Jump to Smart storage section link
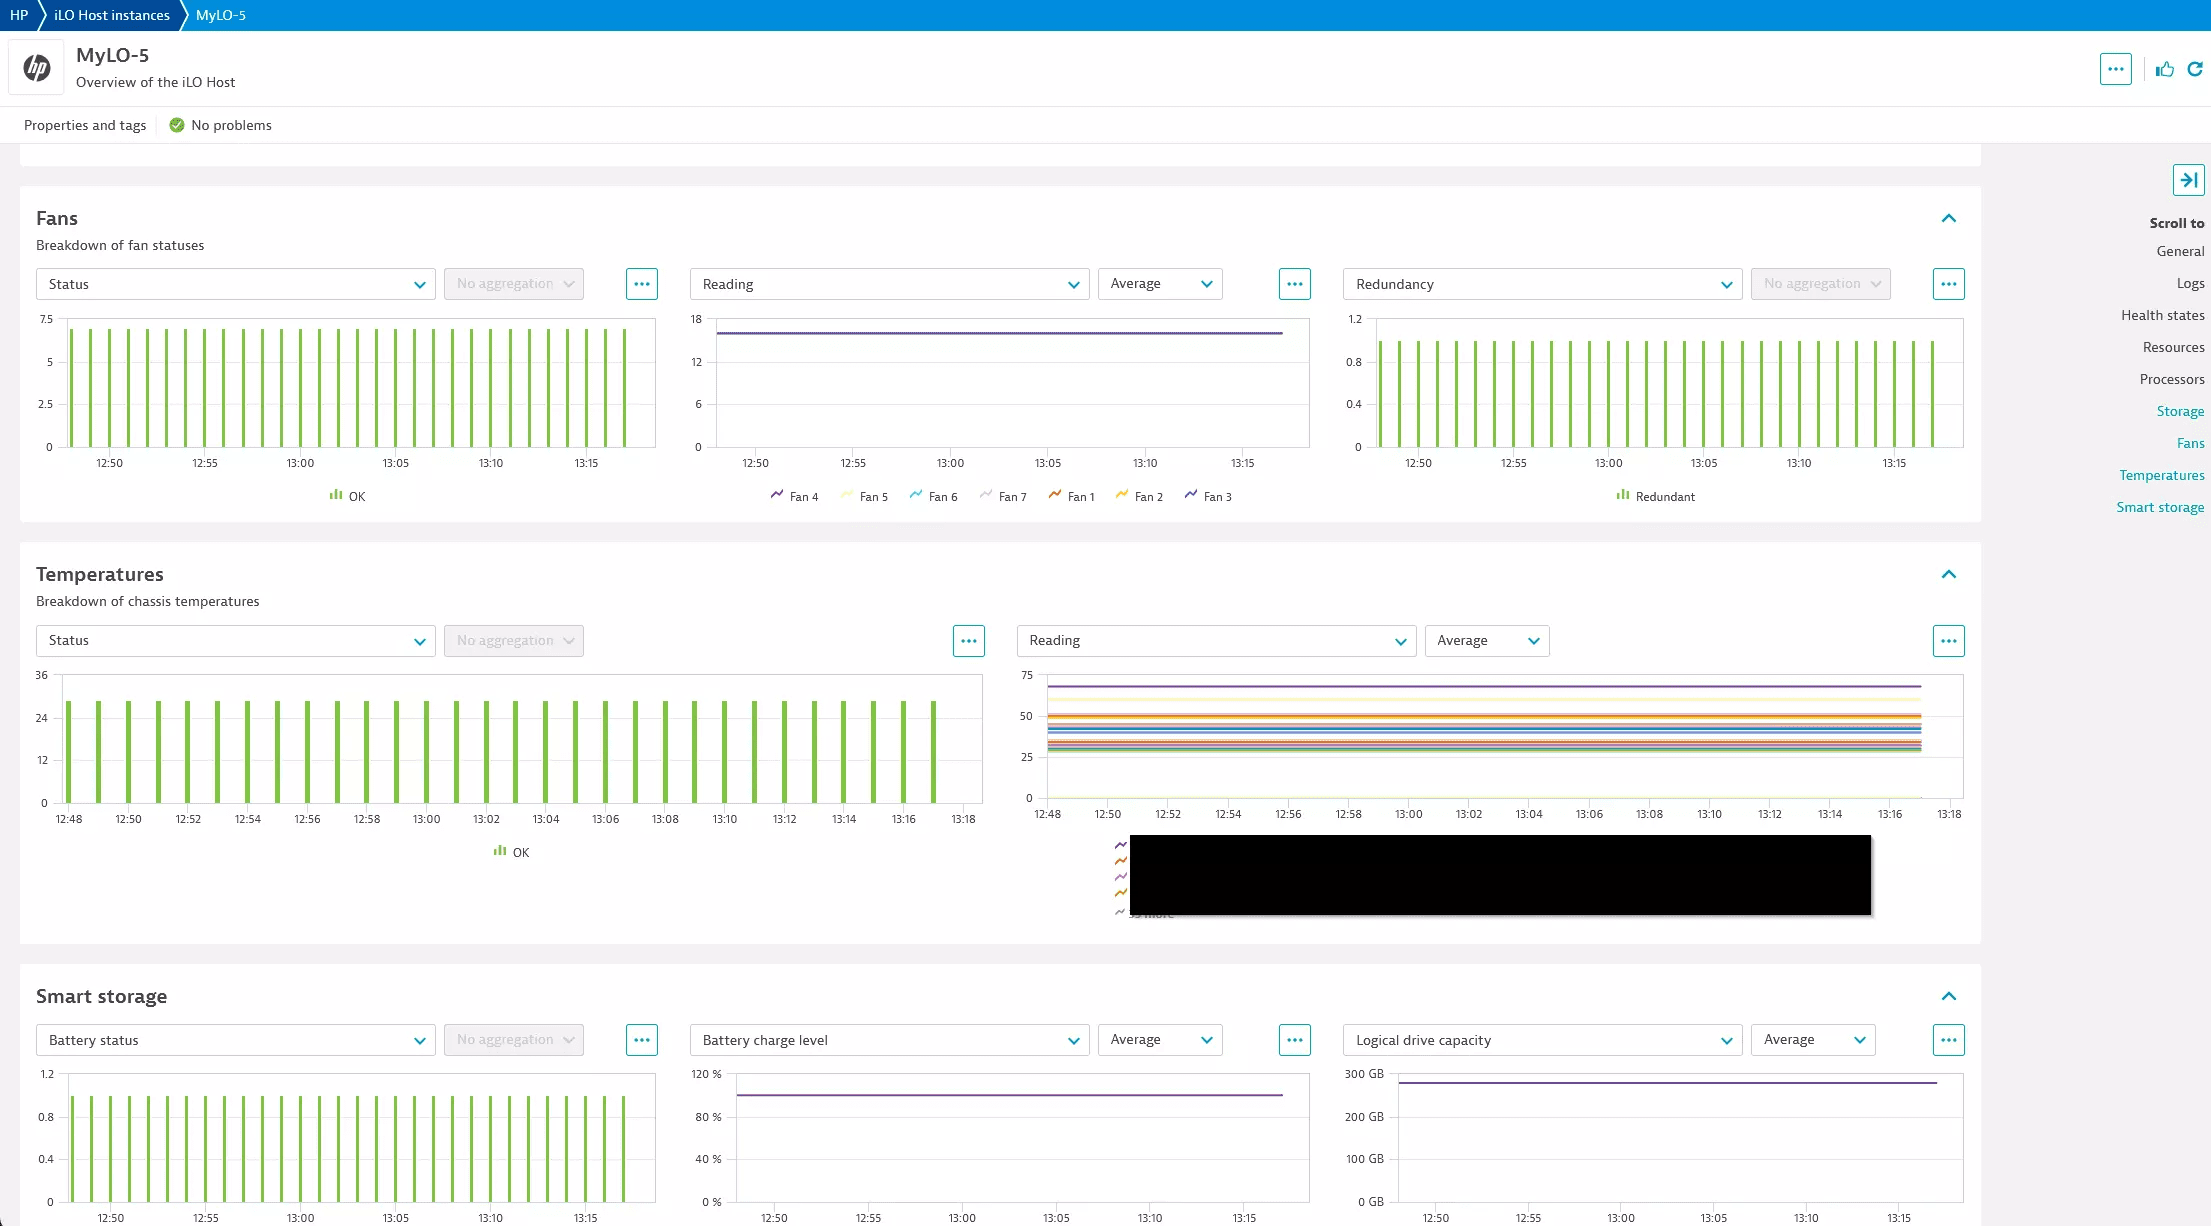2211x1226 pixels. click(x=2159, y=507)
